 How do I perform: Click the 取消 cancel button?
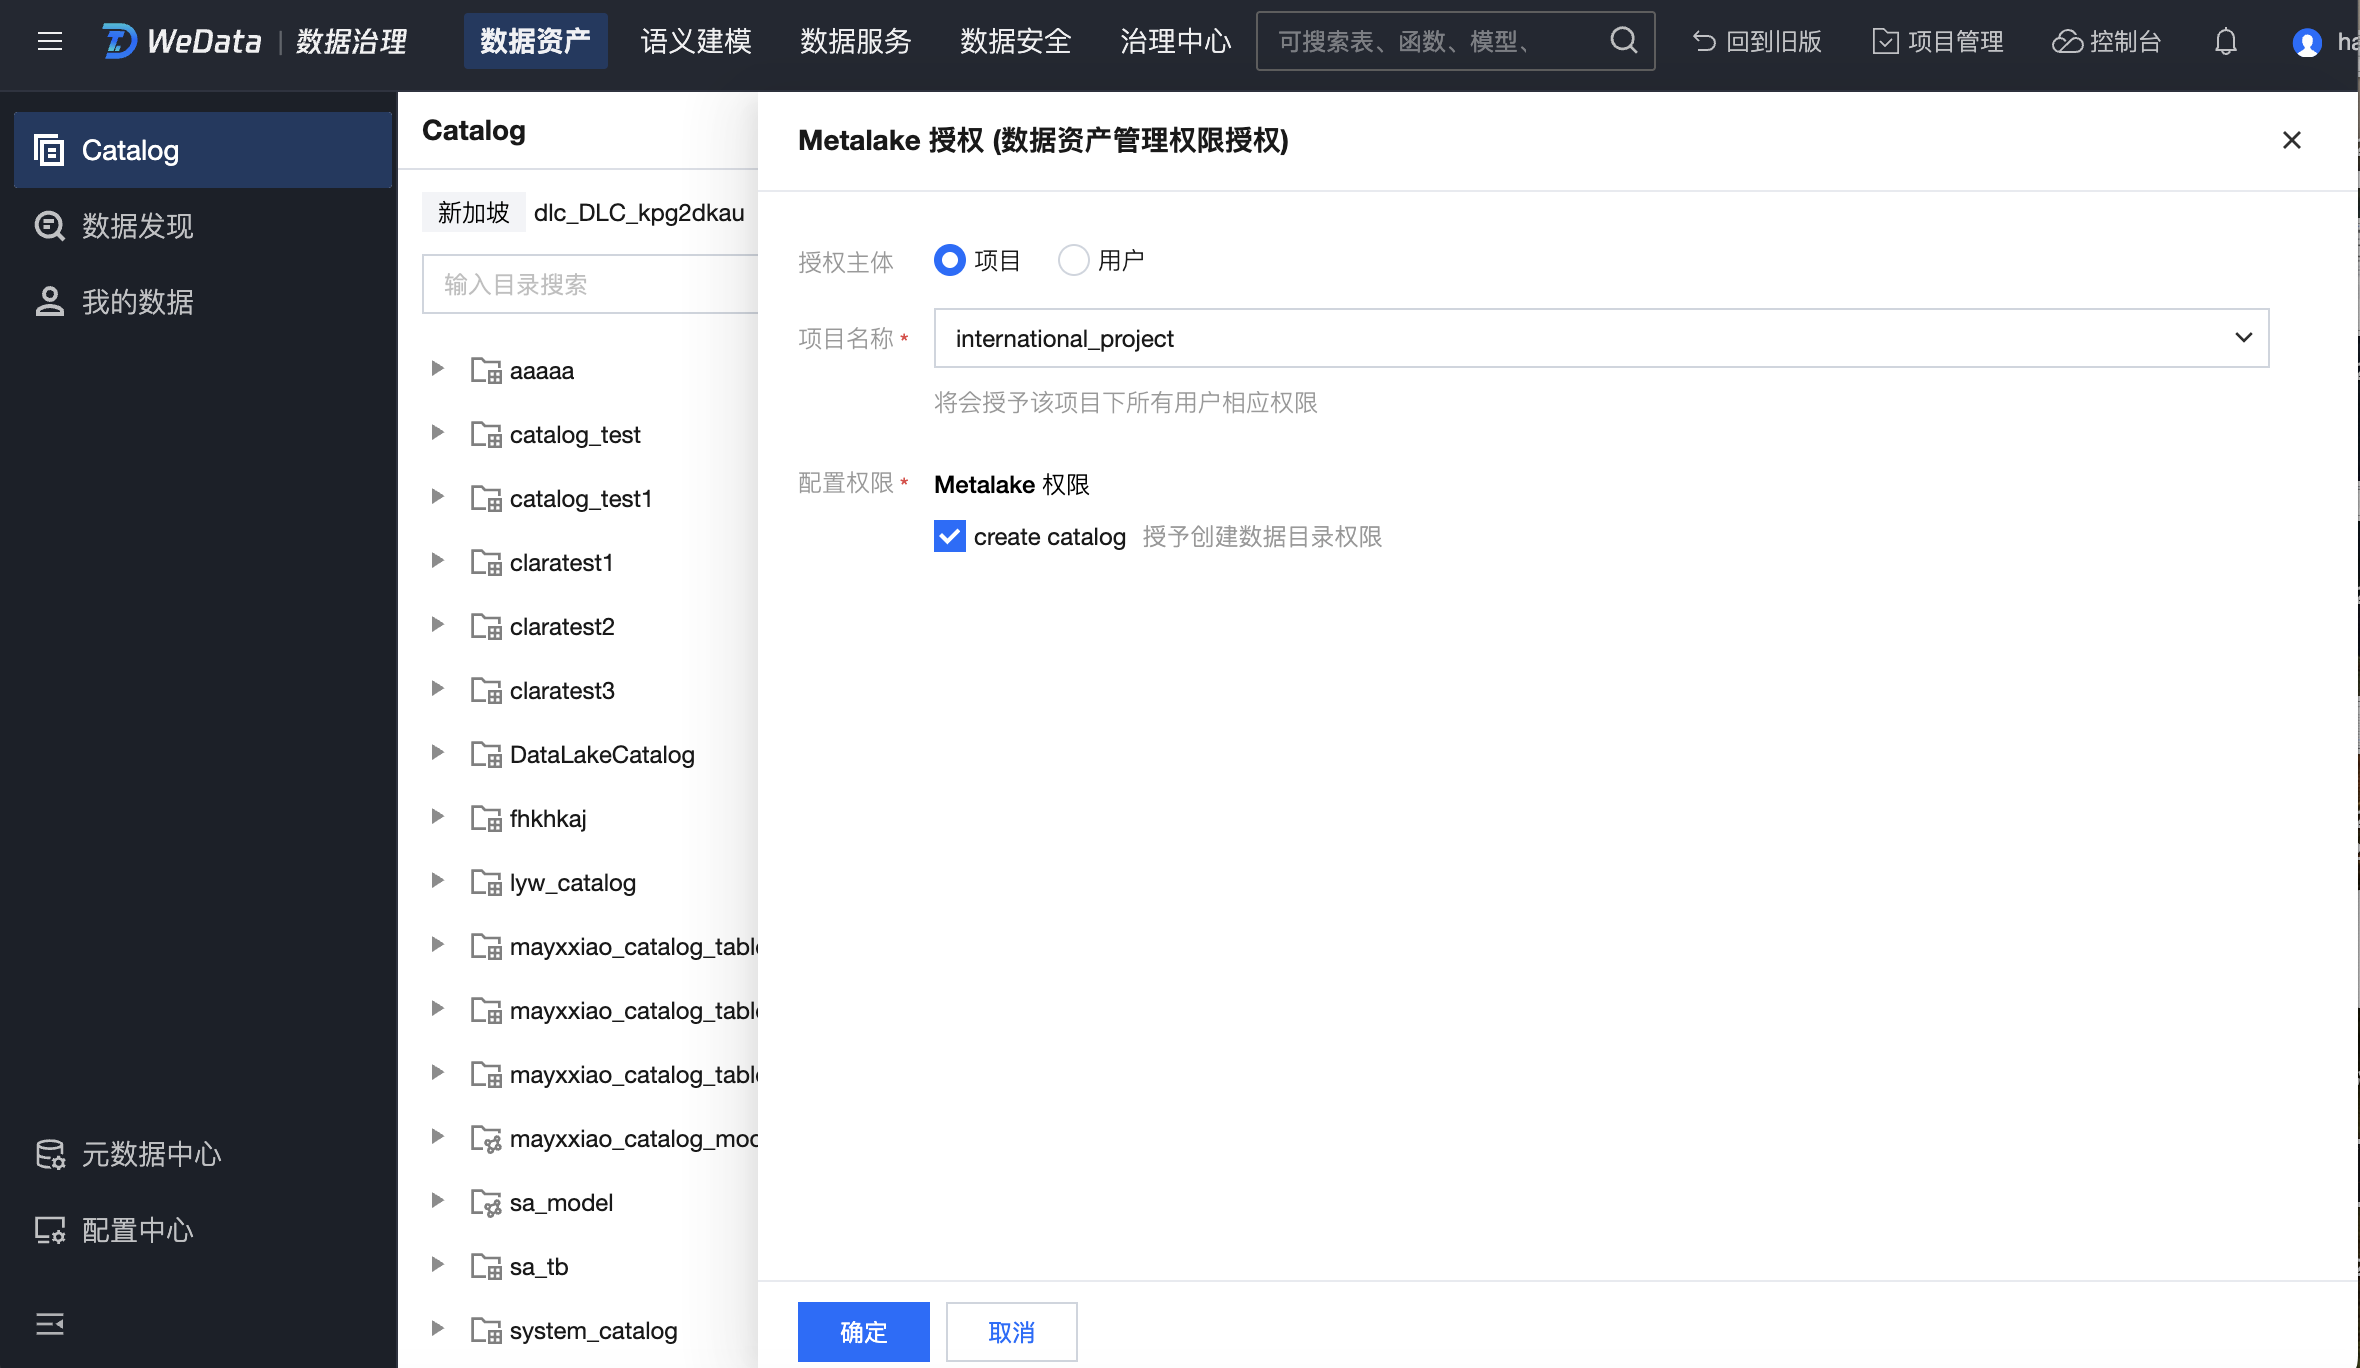(1011, 1332)
